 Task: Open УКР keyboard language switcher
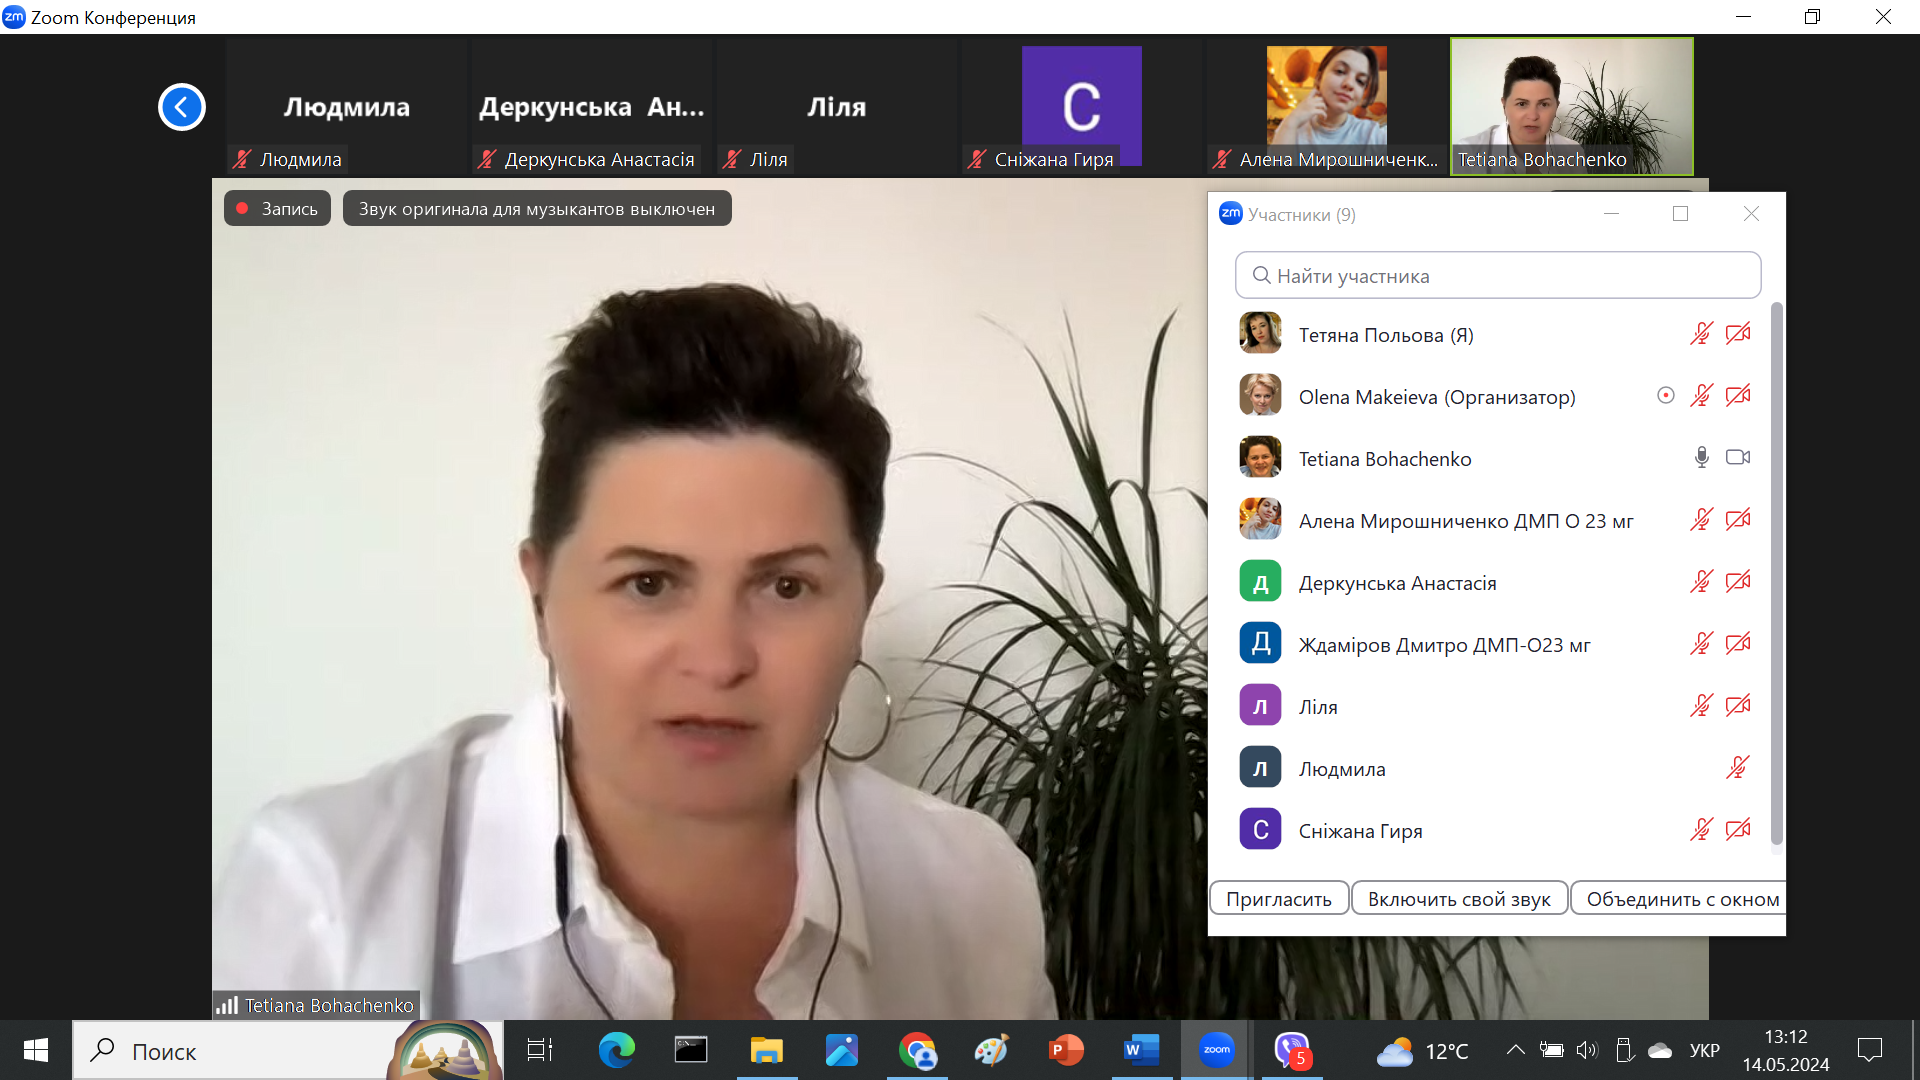1704,1050
